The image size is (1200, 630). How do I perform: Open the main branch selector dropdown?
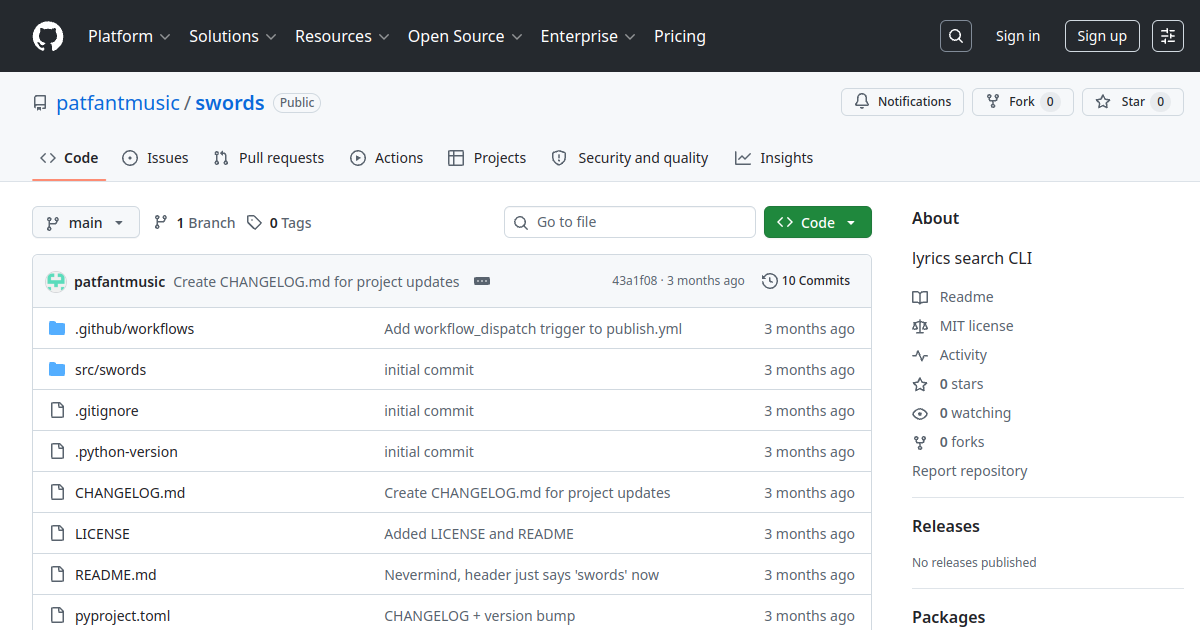(x=86, y=222)
